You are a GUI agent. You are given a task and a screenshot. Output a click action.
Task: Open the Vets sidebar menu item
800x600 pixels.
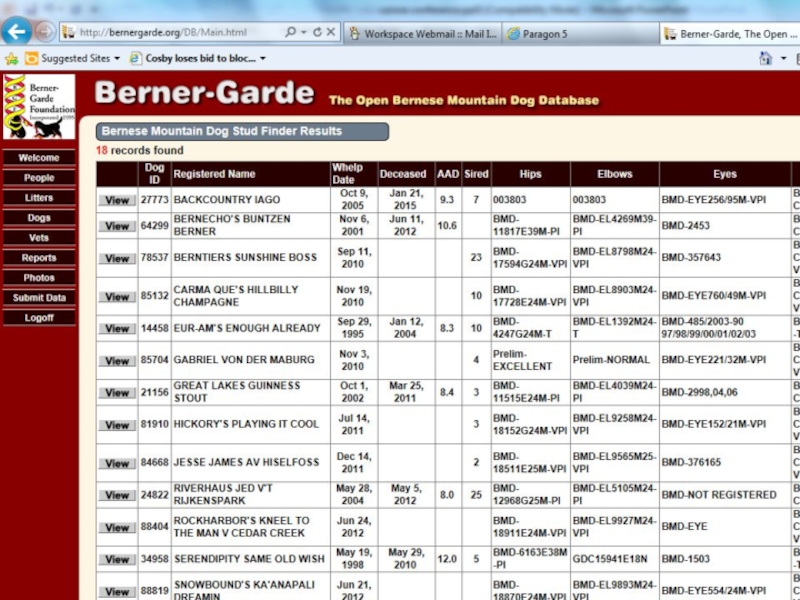39,237
